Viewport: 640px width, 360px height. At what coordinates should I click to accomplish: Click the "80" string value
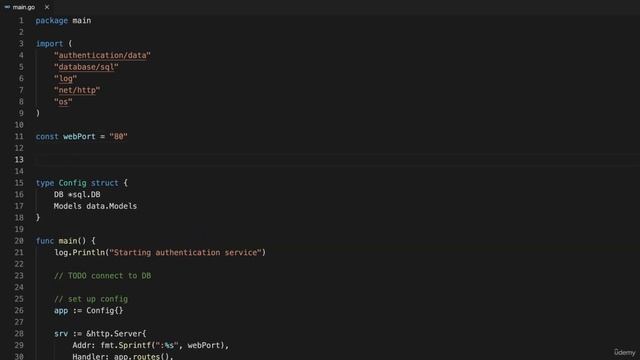(x=118, y=136)
